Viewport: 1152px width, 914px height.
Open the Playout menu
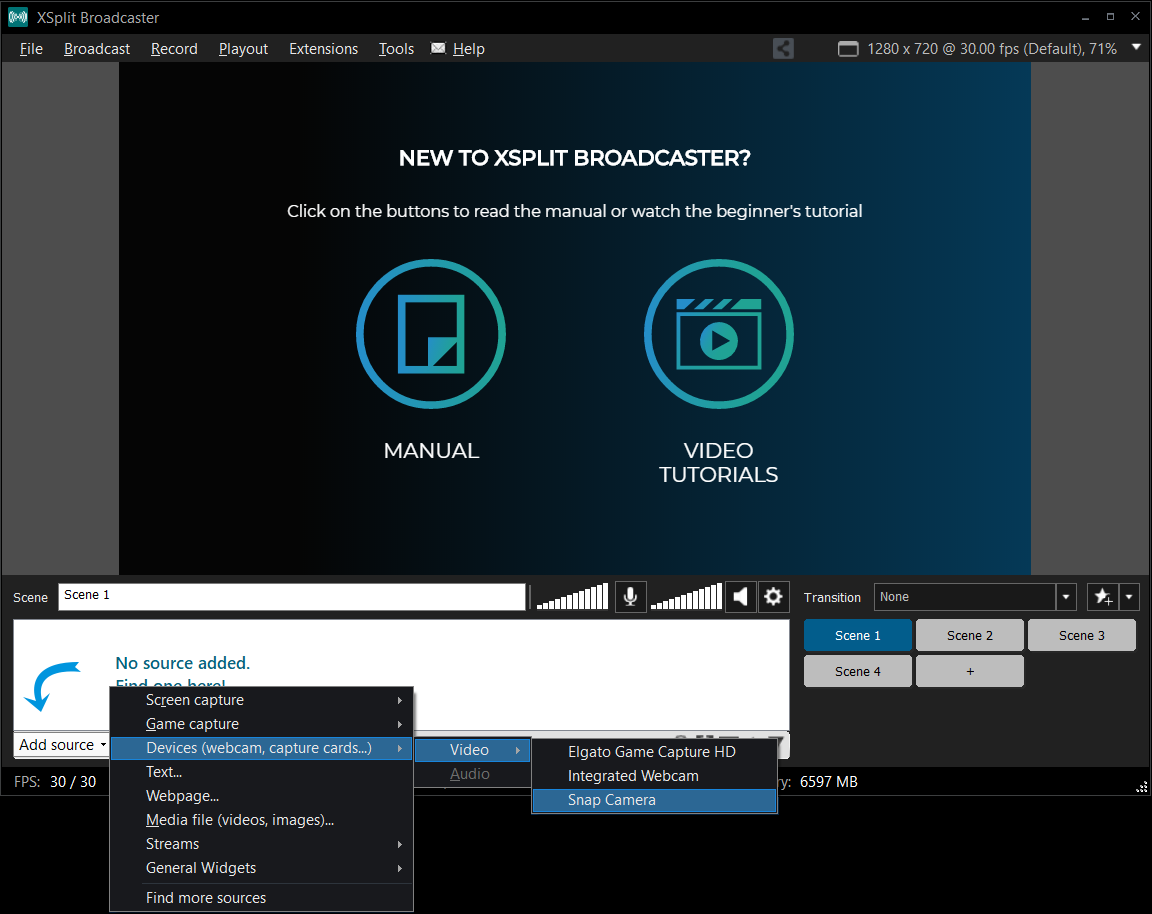tap(243, 48)
